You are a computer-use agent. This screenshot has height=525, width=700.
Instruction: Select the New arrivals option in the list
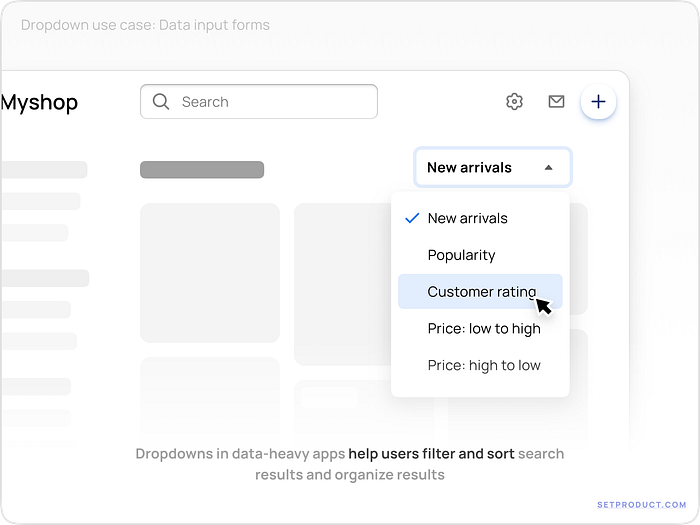pos(467,218)
